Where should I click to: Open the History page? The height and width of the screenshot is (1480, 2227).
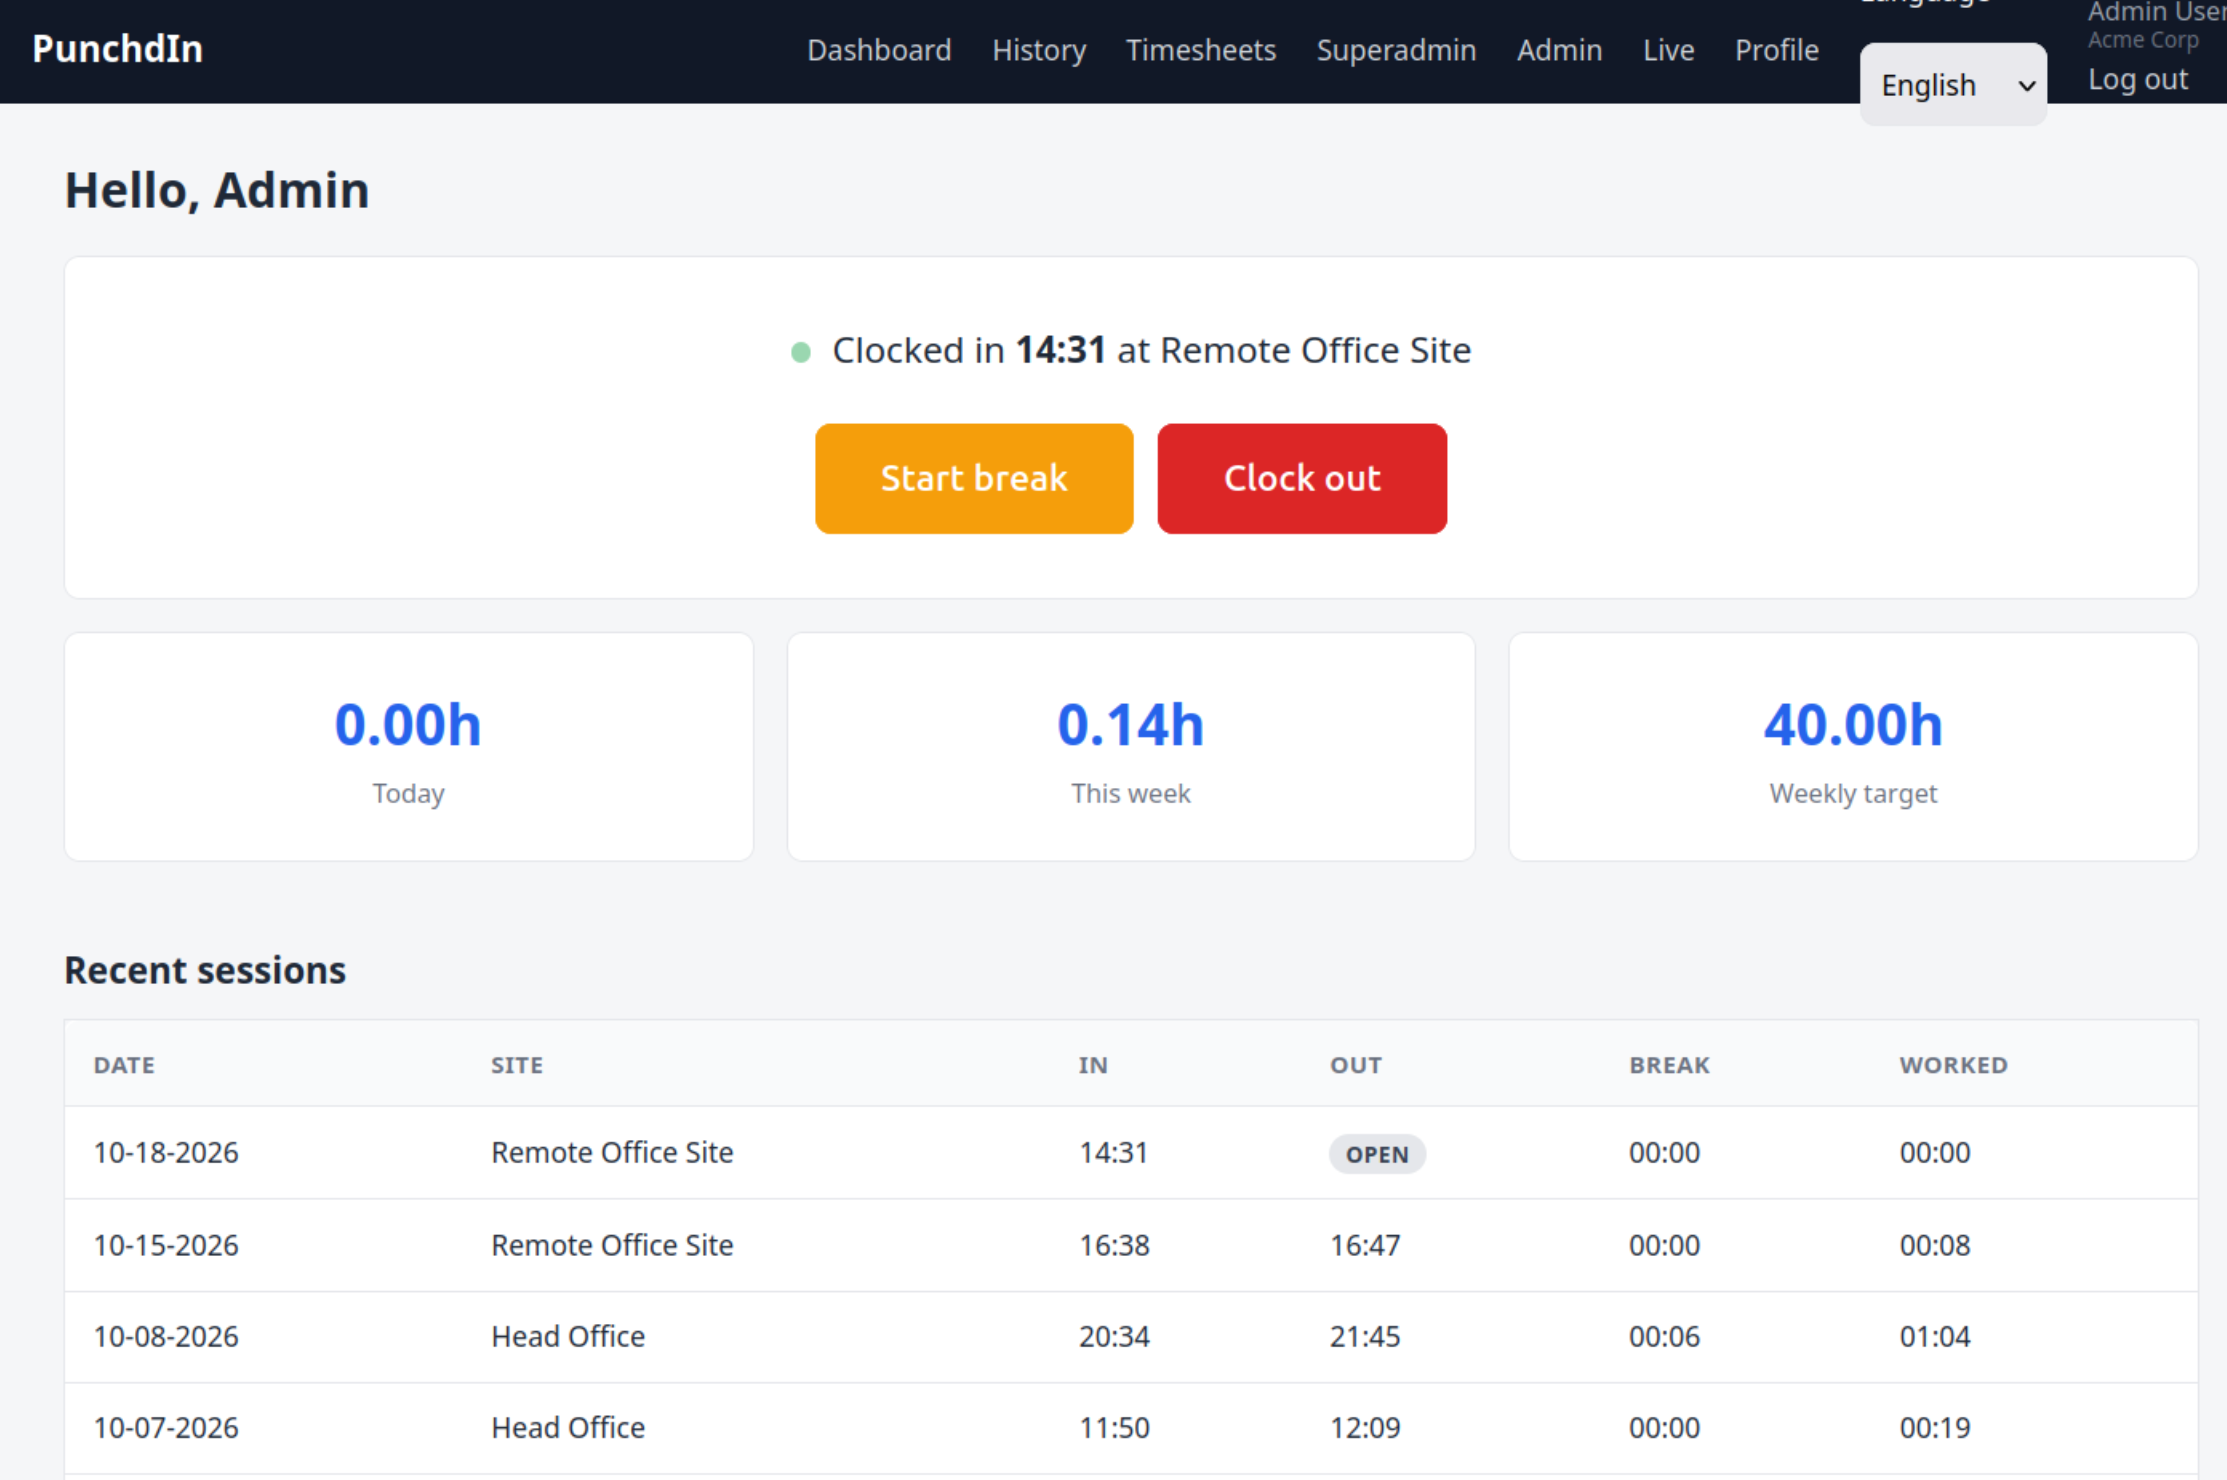coord(1039,50)
